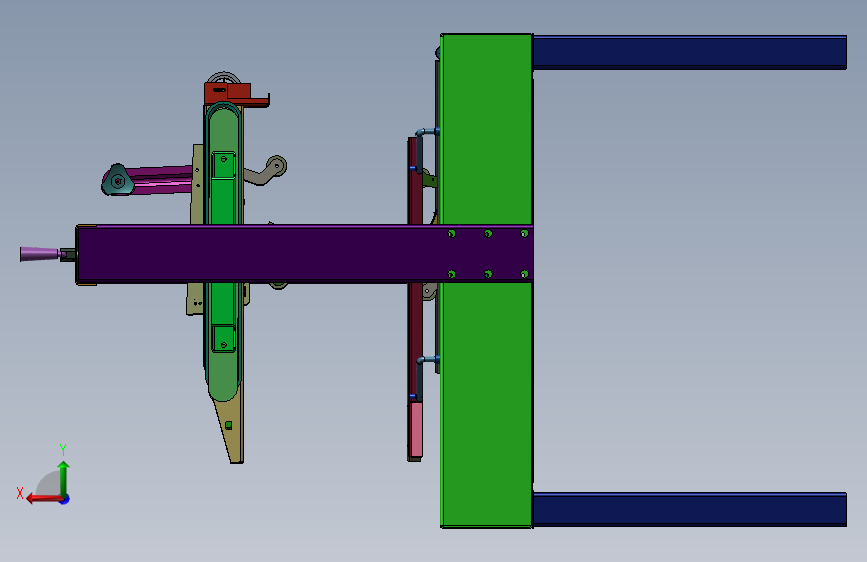This screenshot has height=562, width=867.
Task: Select the long purple horizontal beam
Action: (x=304, y=254)
